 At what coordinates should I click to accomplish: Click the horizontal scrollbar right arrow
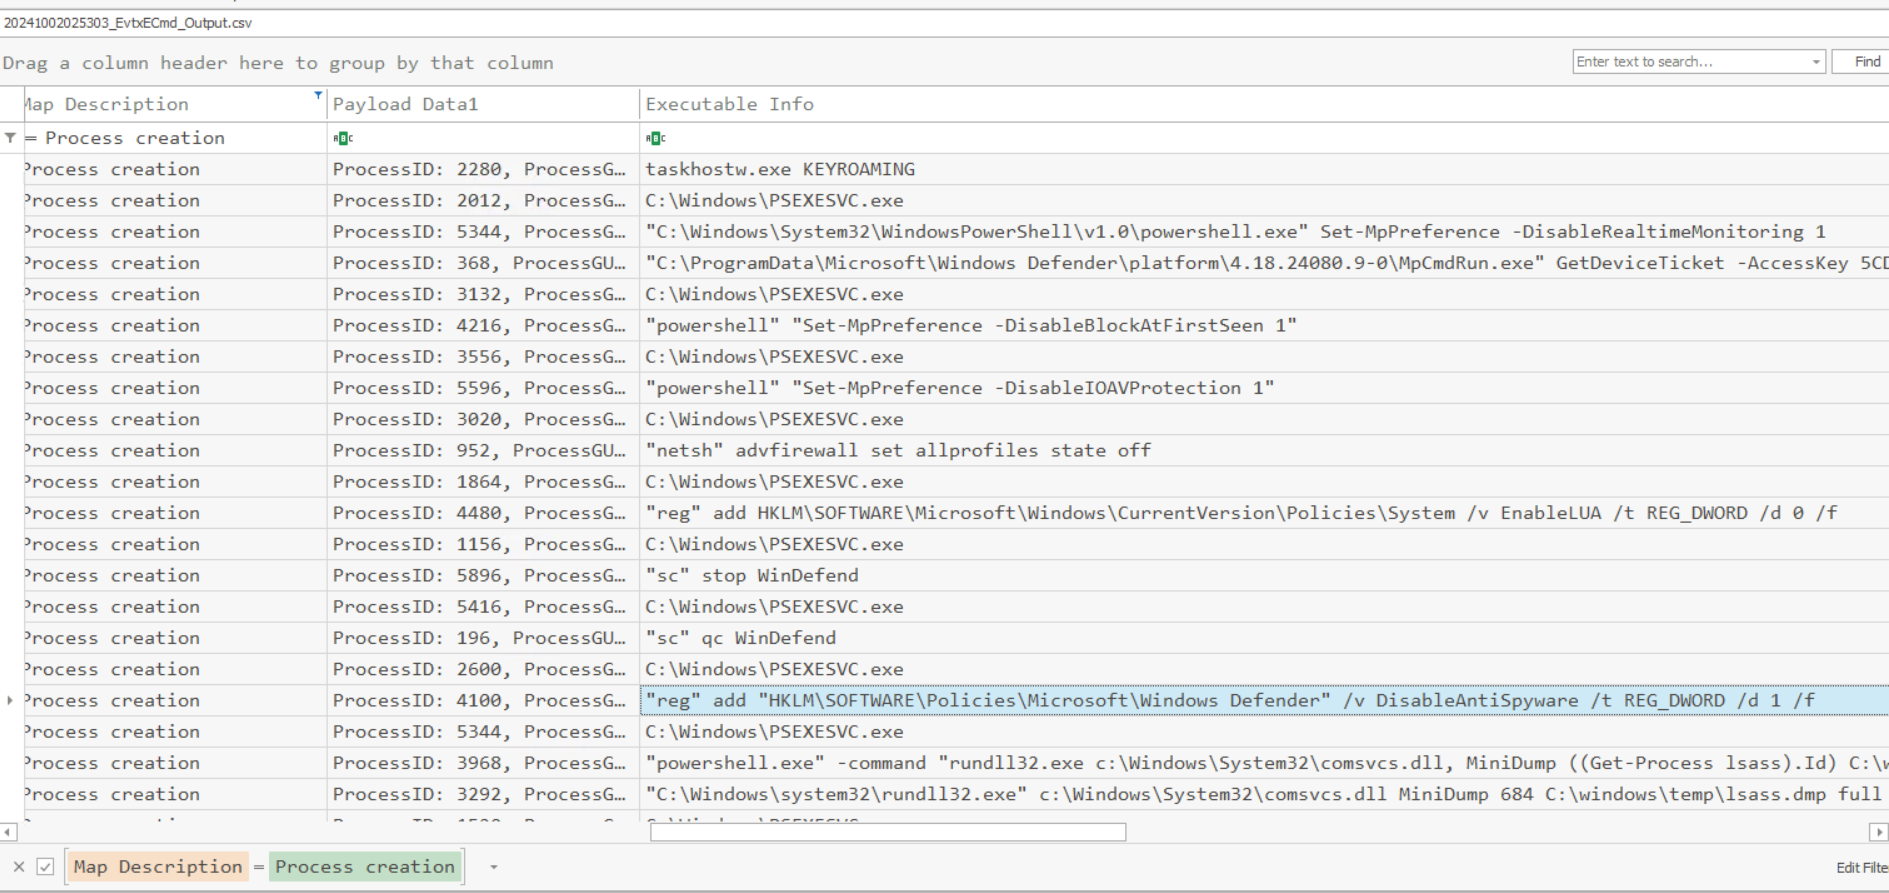(1878, 832)
